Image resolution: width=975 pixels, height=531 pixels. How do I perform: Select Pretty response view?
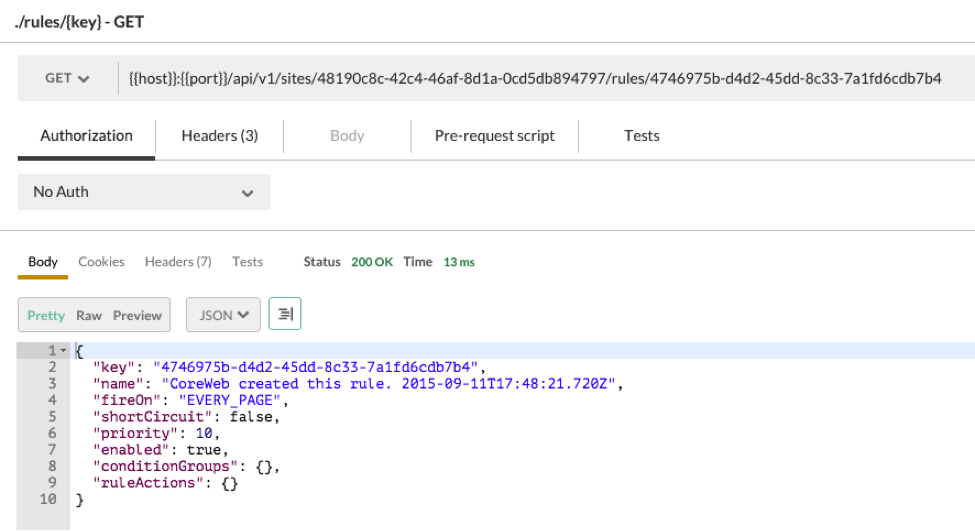pos(46,315)
